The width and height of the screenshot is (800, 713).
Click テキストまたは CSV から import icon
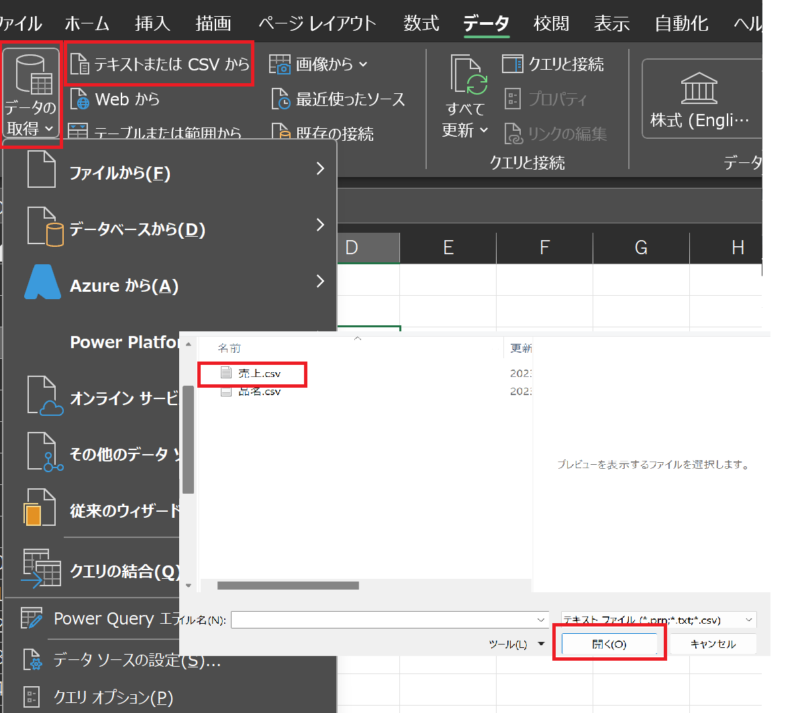point(81,65)
